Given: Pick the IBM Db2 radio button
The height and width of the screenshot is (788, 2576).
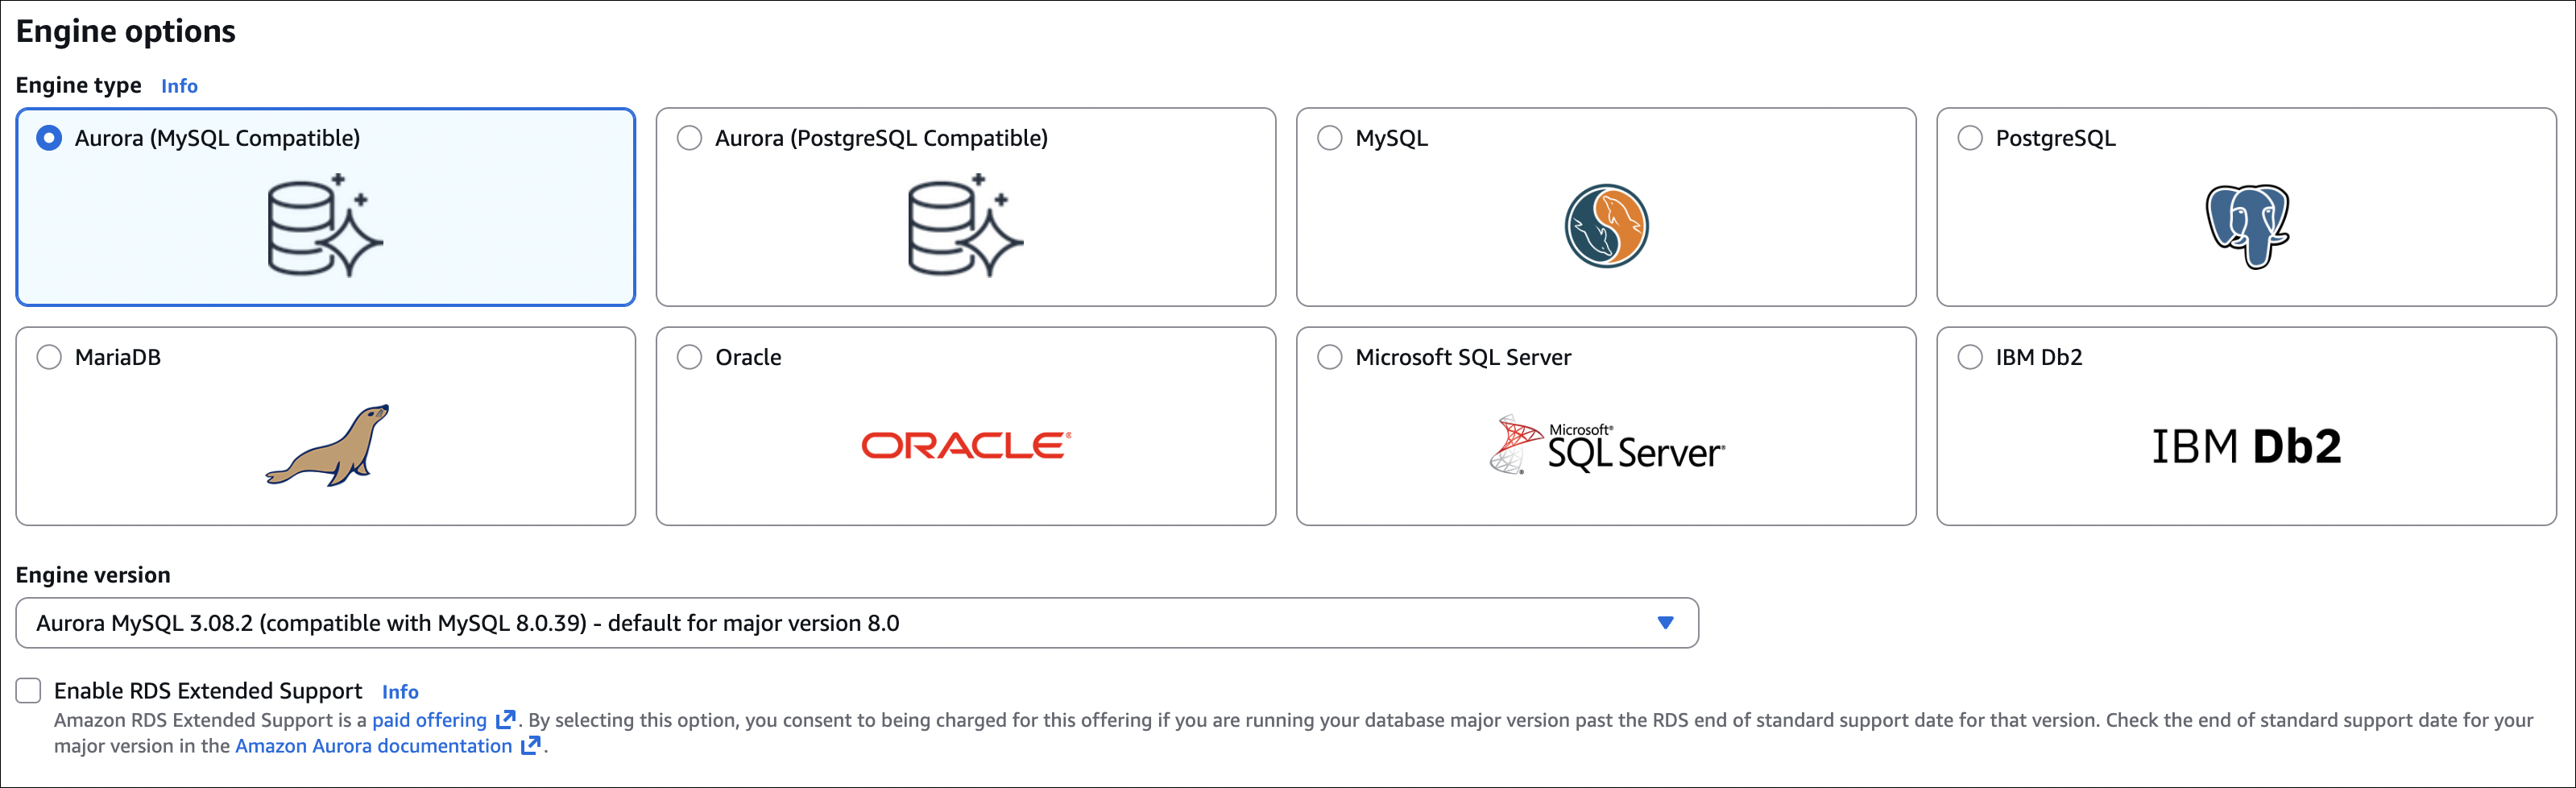Looking at the screenshot, I should 1969,357.
